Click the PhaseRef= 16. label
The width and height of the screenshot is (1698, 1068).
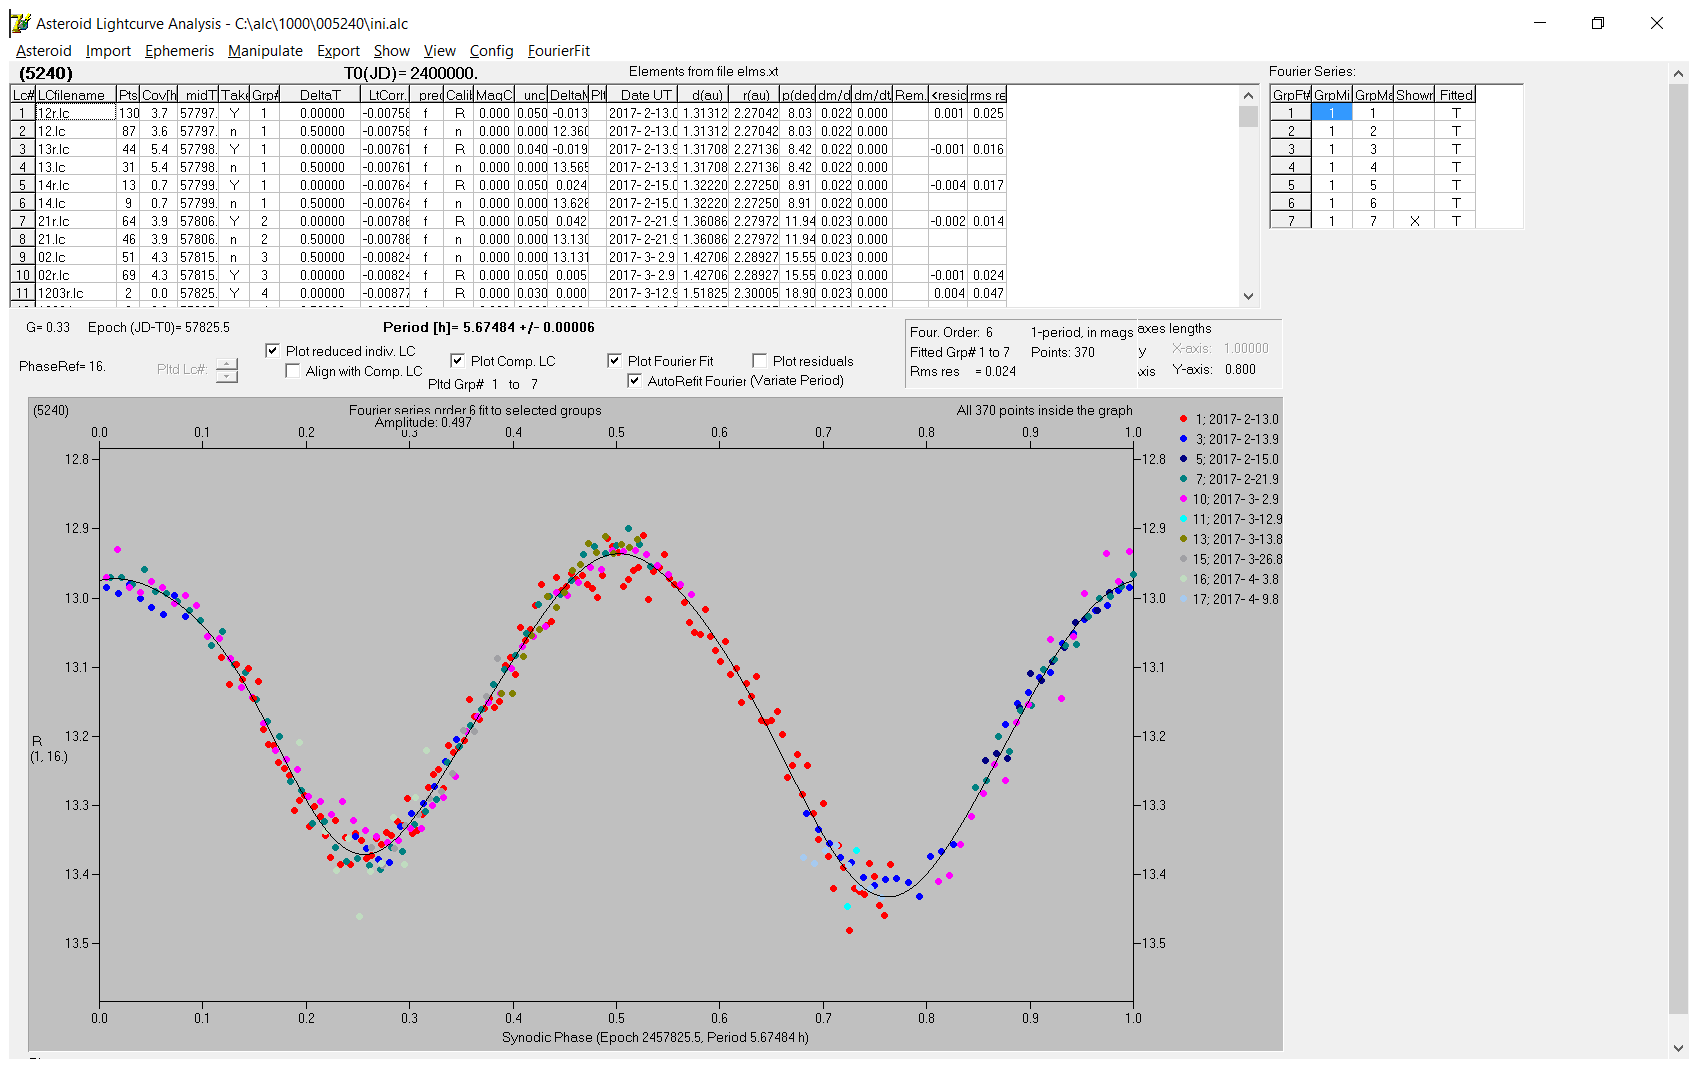[x=62, y=367]
